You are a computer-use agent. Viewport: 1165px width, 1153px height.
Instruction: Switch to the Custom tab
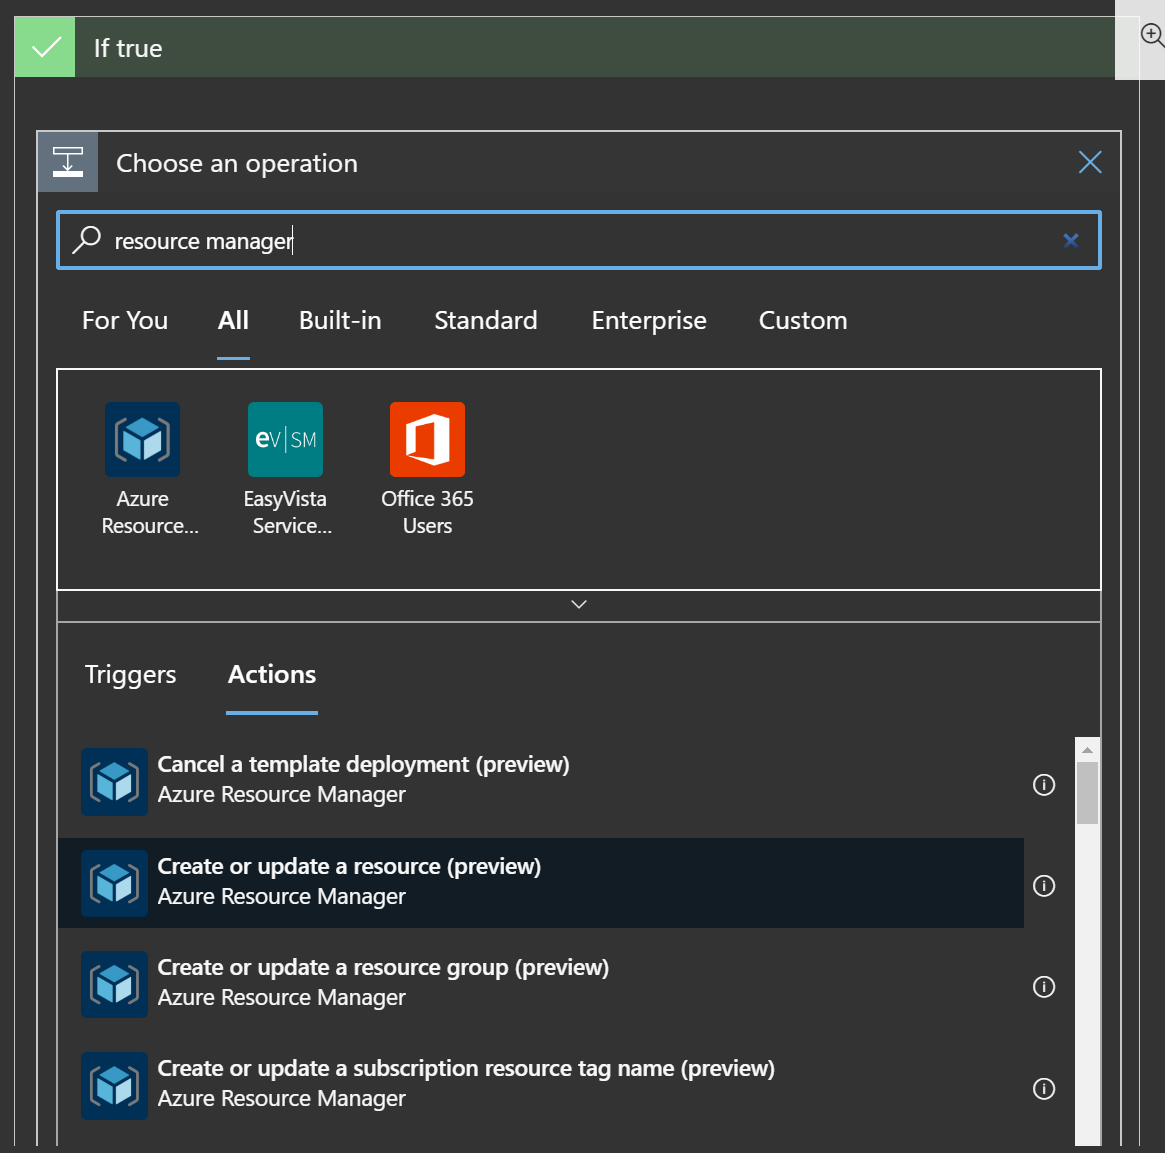802,321
